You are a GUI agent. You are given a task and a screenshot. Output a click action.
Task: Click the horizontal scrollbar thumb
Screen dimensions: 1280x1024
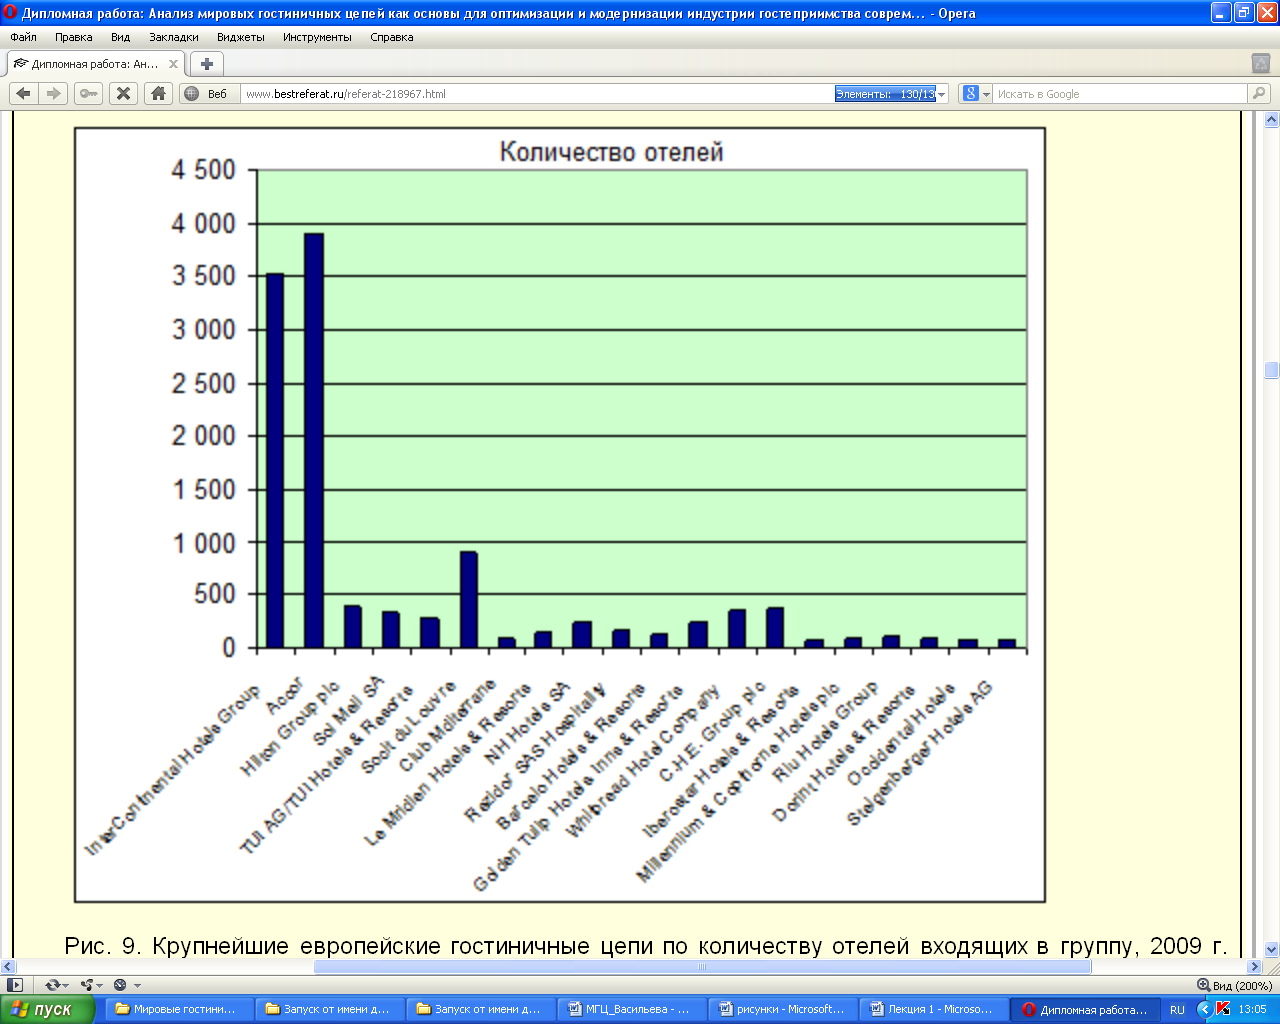point(702,967)
